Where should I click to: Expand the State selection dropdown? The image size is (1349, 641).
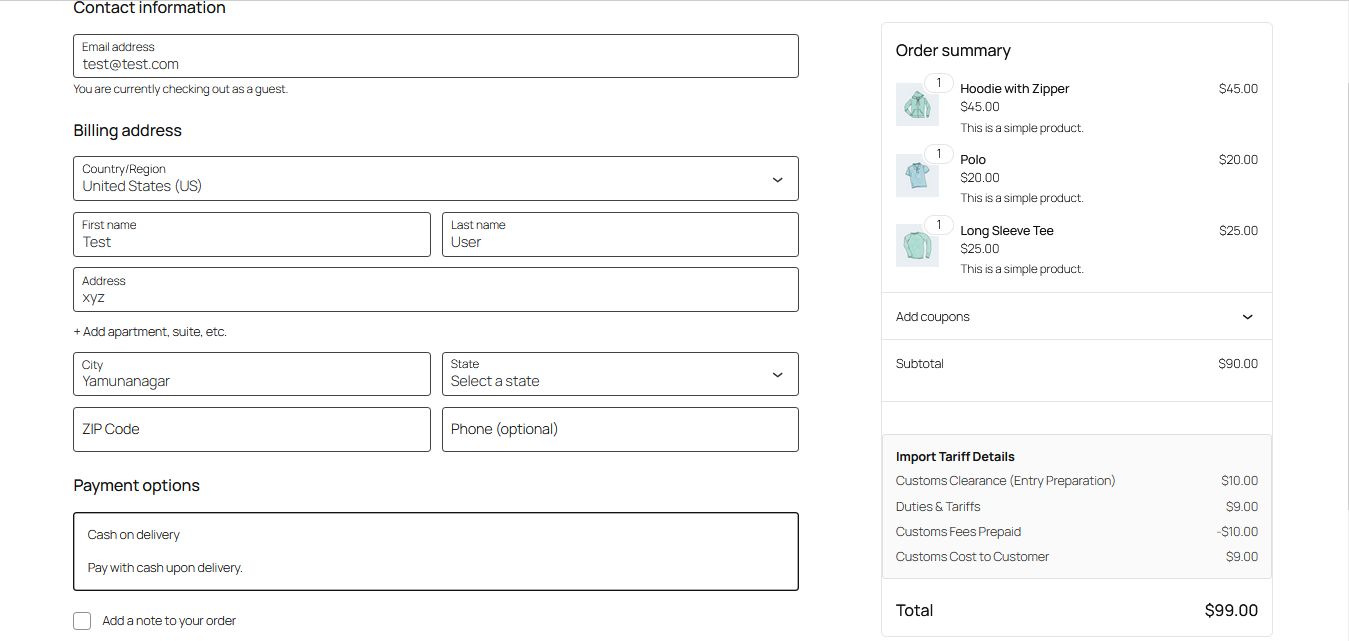tap(619, 374)
